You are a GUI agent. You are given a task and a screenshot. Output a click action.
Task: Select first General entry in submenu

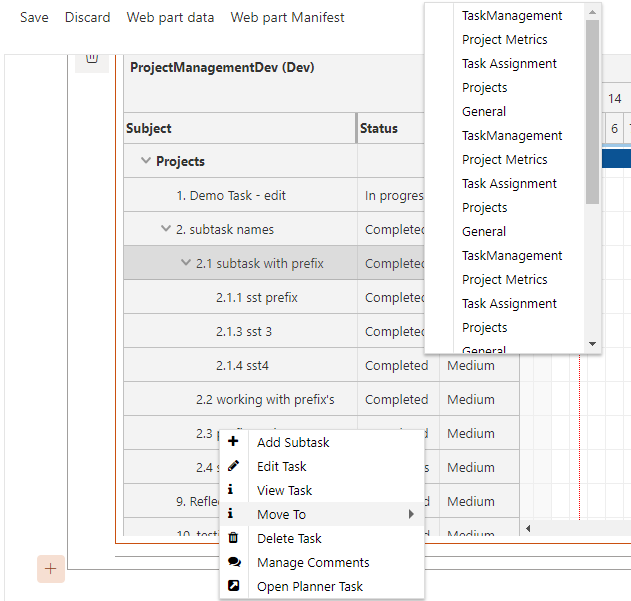(484, 112)
